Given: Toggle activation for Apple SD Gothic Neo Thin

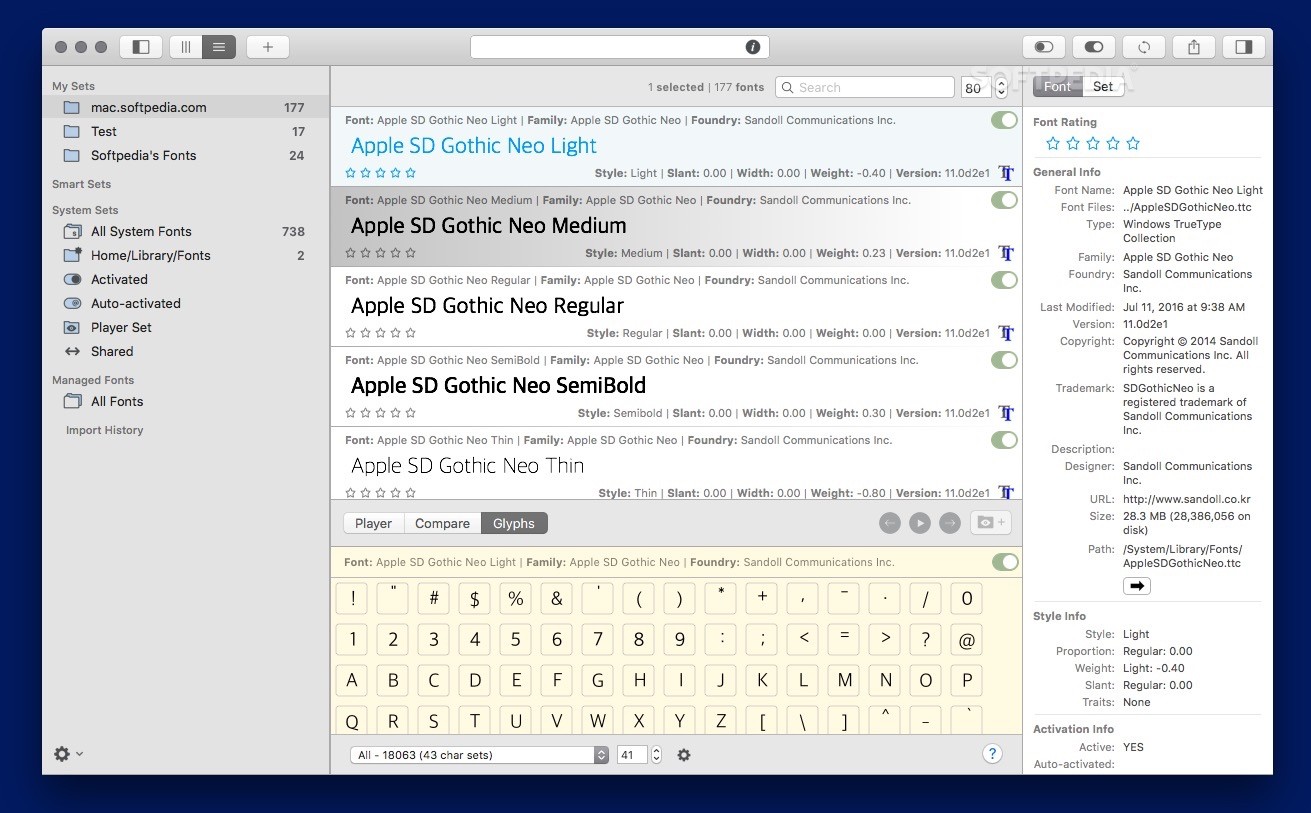Looking at the screenshot, I should (1003, 440).
